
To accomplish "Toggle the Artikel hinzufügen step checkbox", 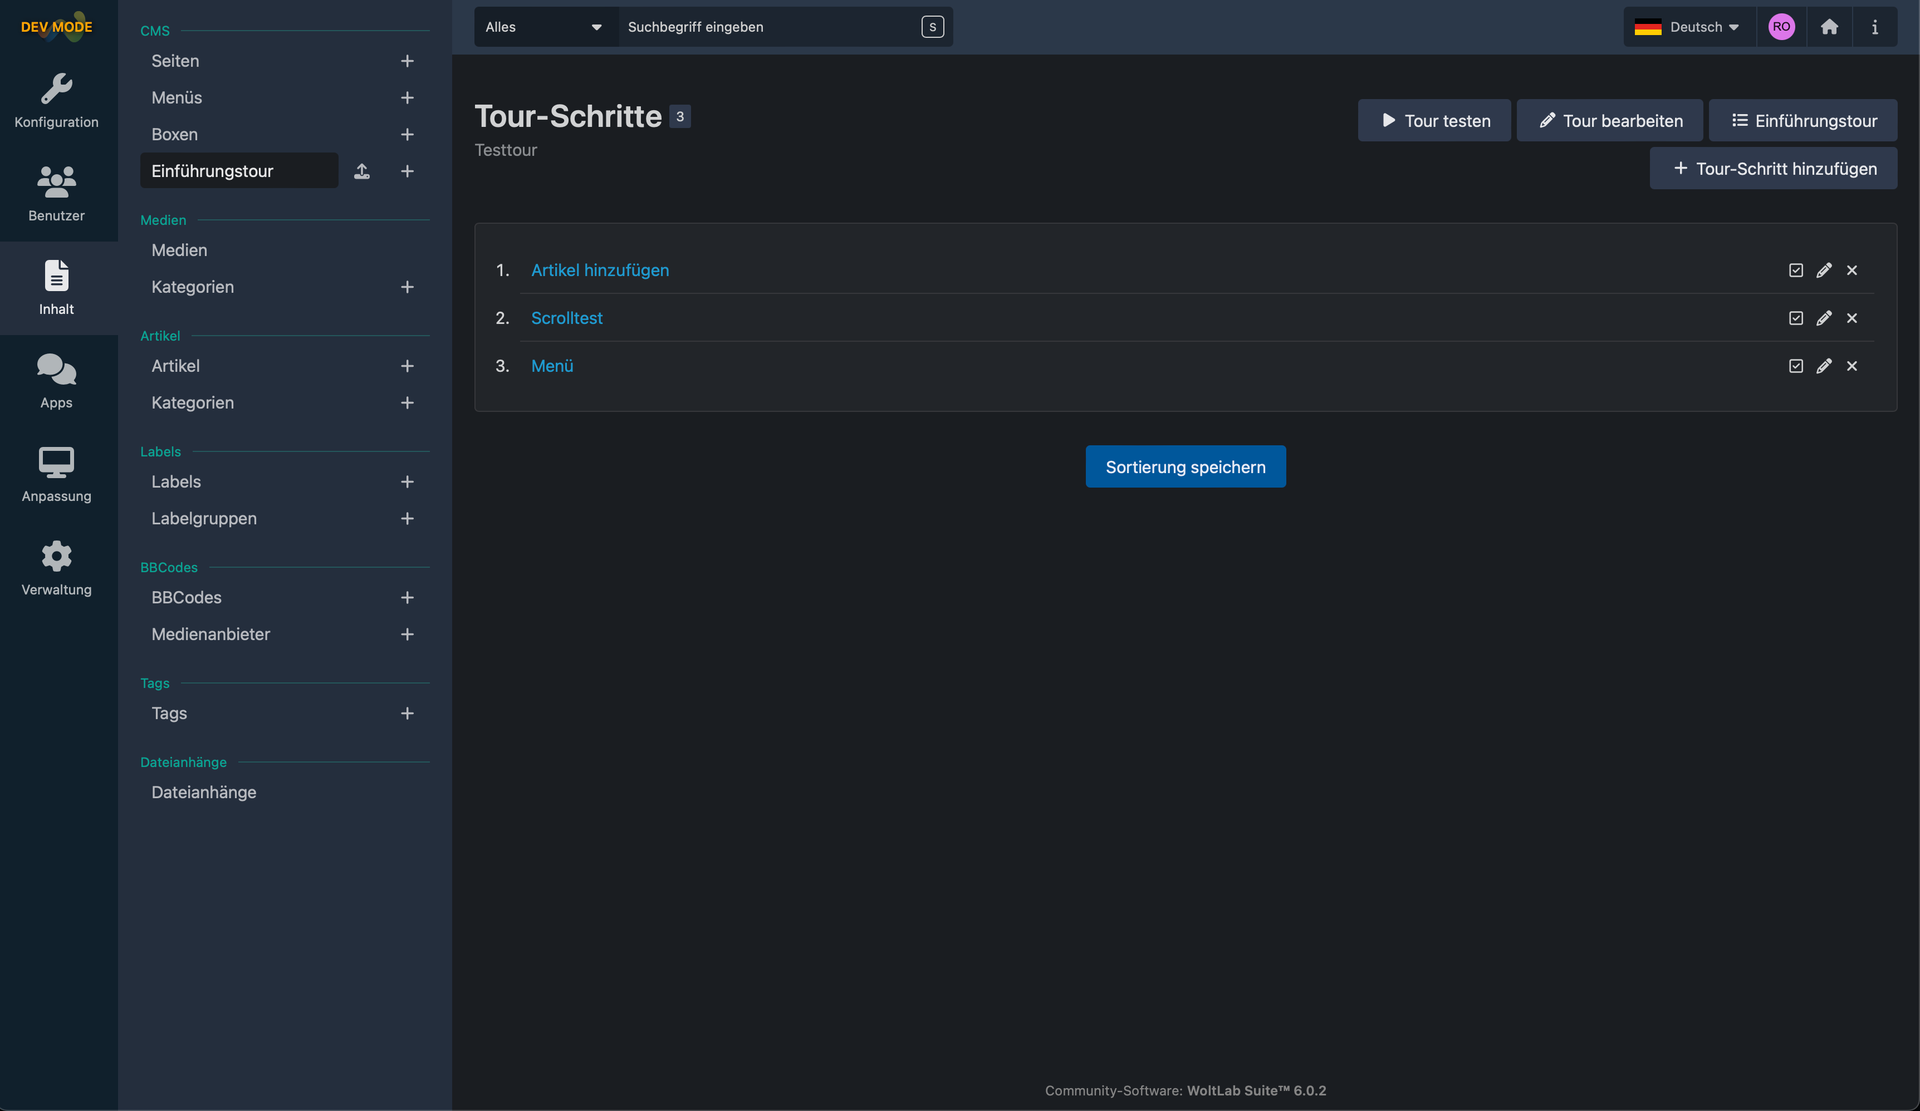I will 1796,270.
